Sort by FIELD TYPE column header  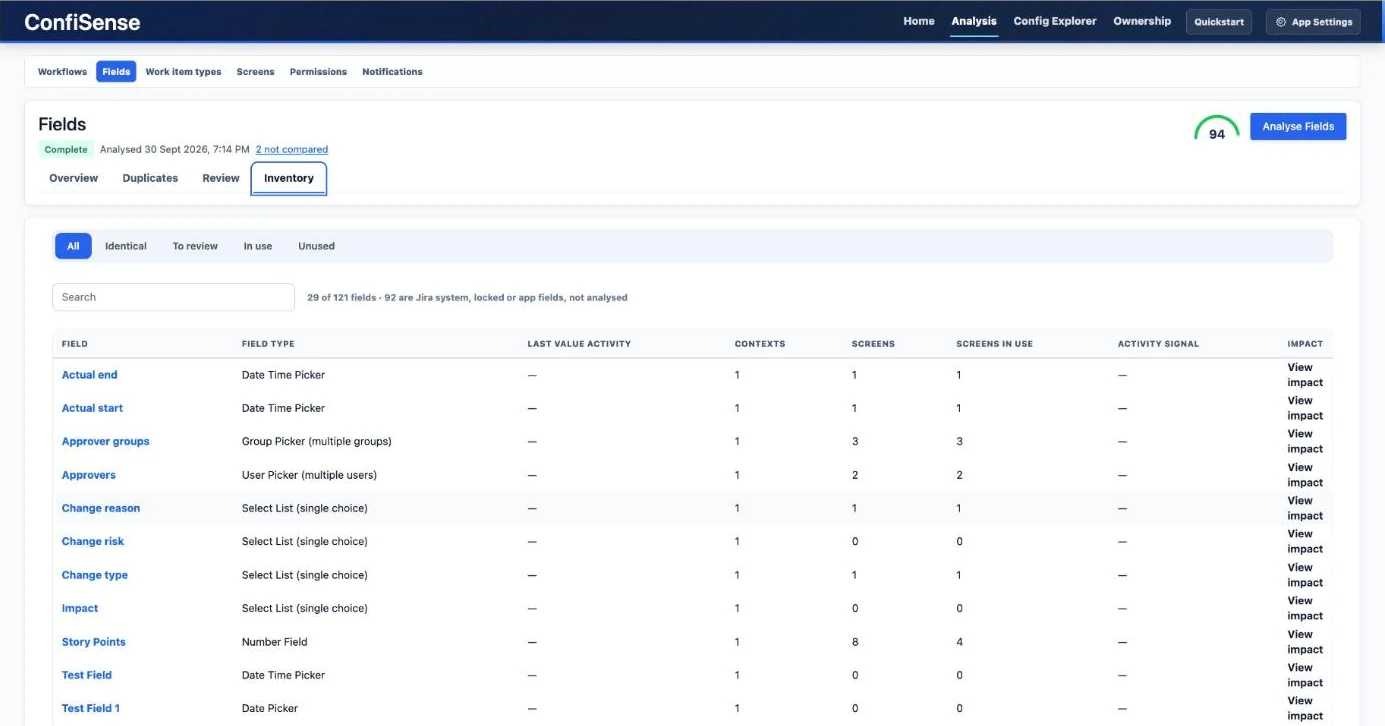click(x=268, y=344)
